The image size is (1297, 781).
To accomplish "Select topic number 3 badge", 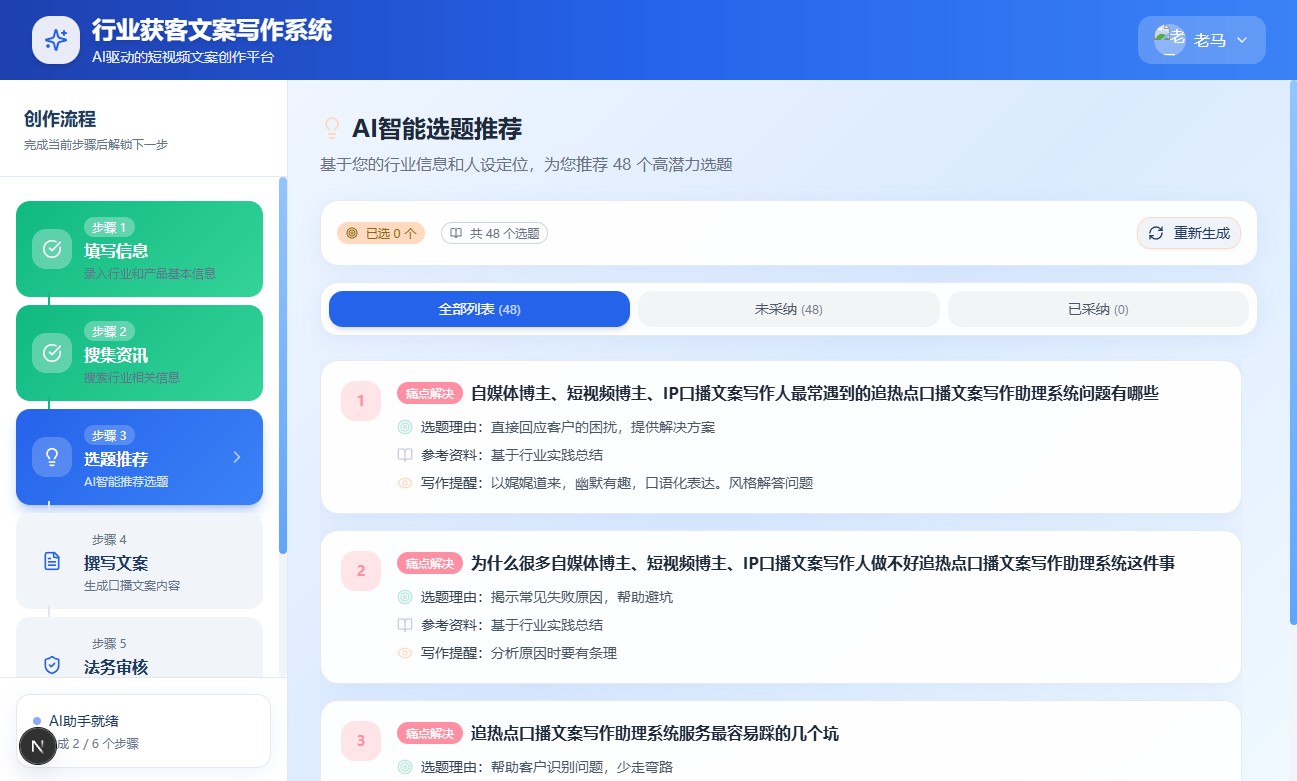I will pyautogui.click(x=361, y=741).
